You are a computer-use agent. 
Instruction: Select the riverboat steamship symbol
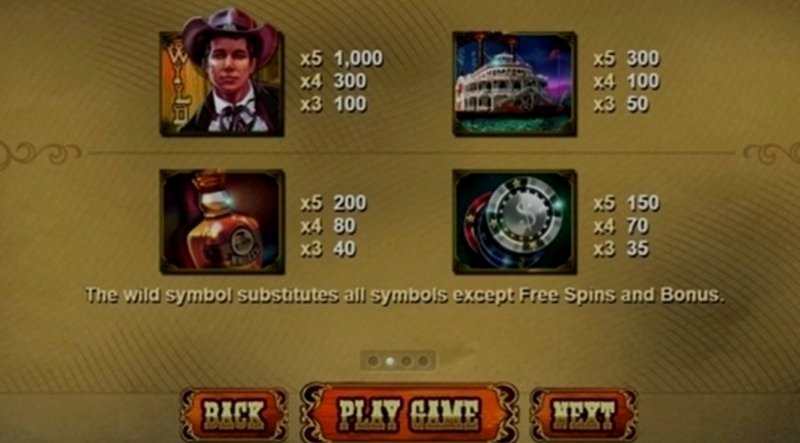click(514, 84)
